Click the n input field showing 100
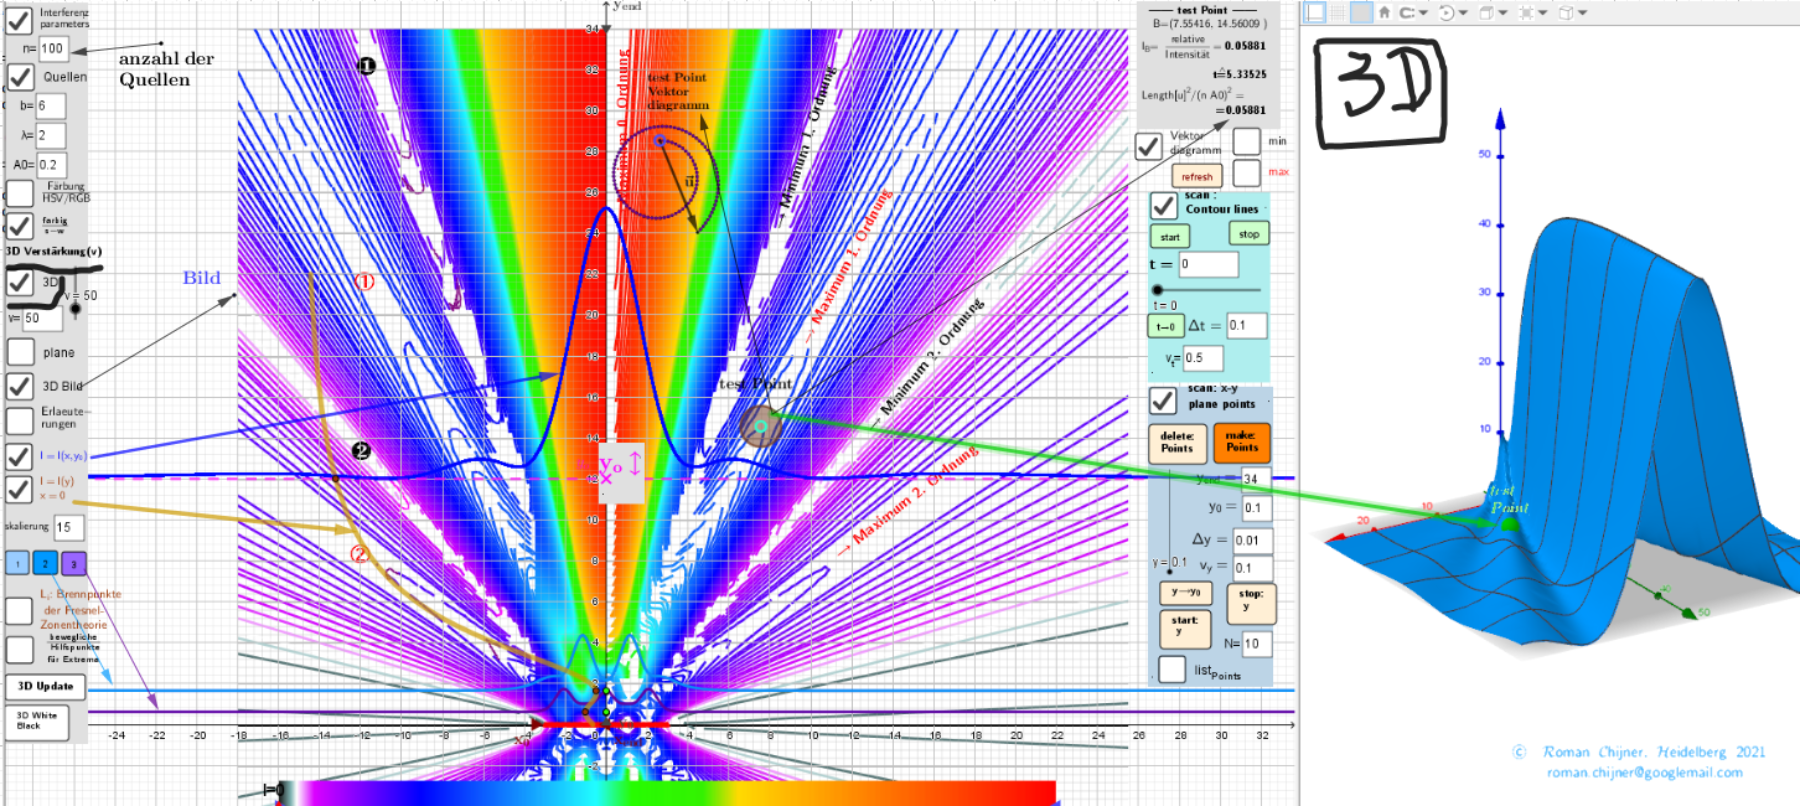Screen dimensions: 1800x806 (53, 48)
